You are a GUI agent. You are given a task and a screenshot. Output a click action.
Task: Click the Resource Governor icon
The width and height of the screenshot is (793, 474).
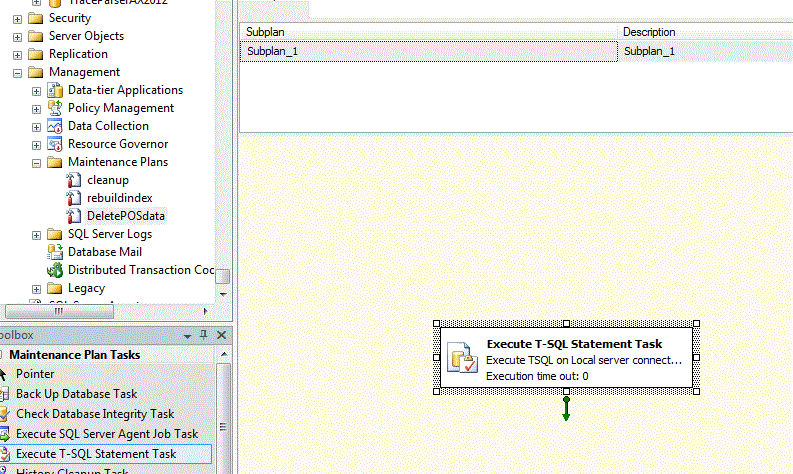pyautogui.click(x=55, y=144)
